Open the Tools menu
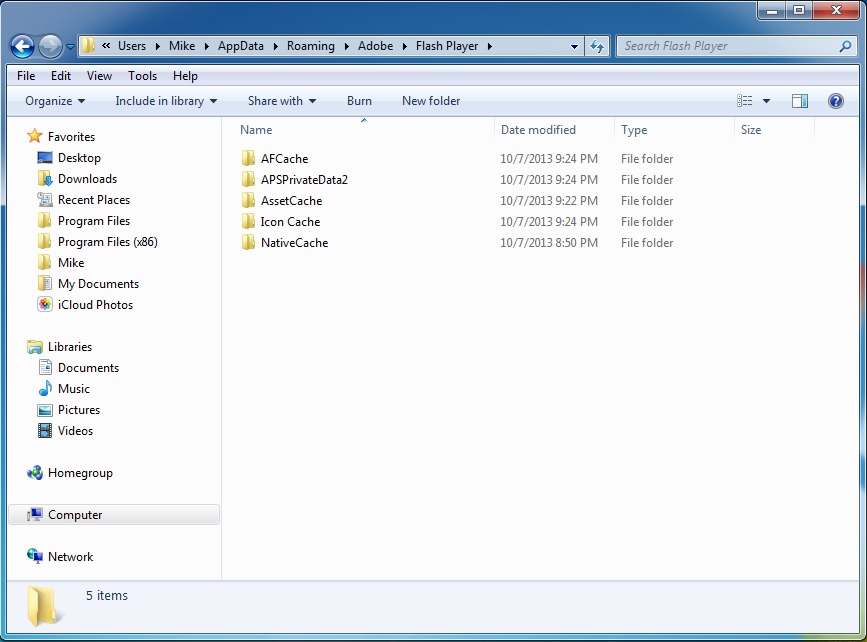This screenshot has height=642, width=867. point(142,75)
